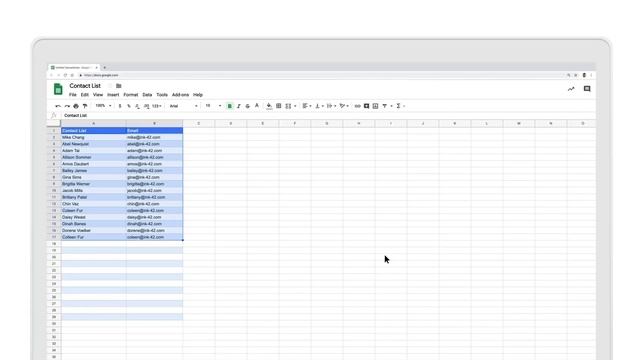Click the Create a filter icon

pyautogui.click(x=384, y=106)
